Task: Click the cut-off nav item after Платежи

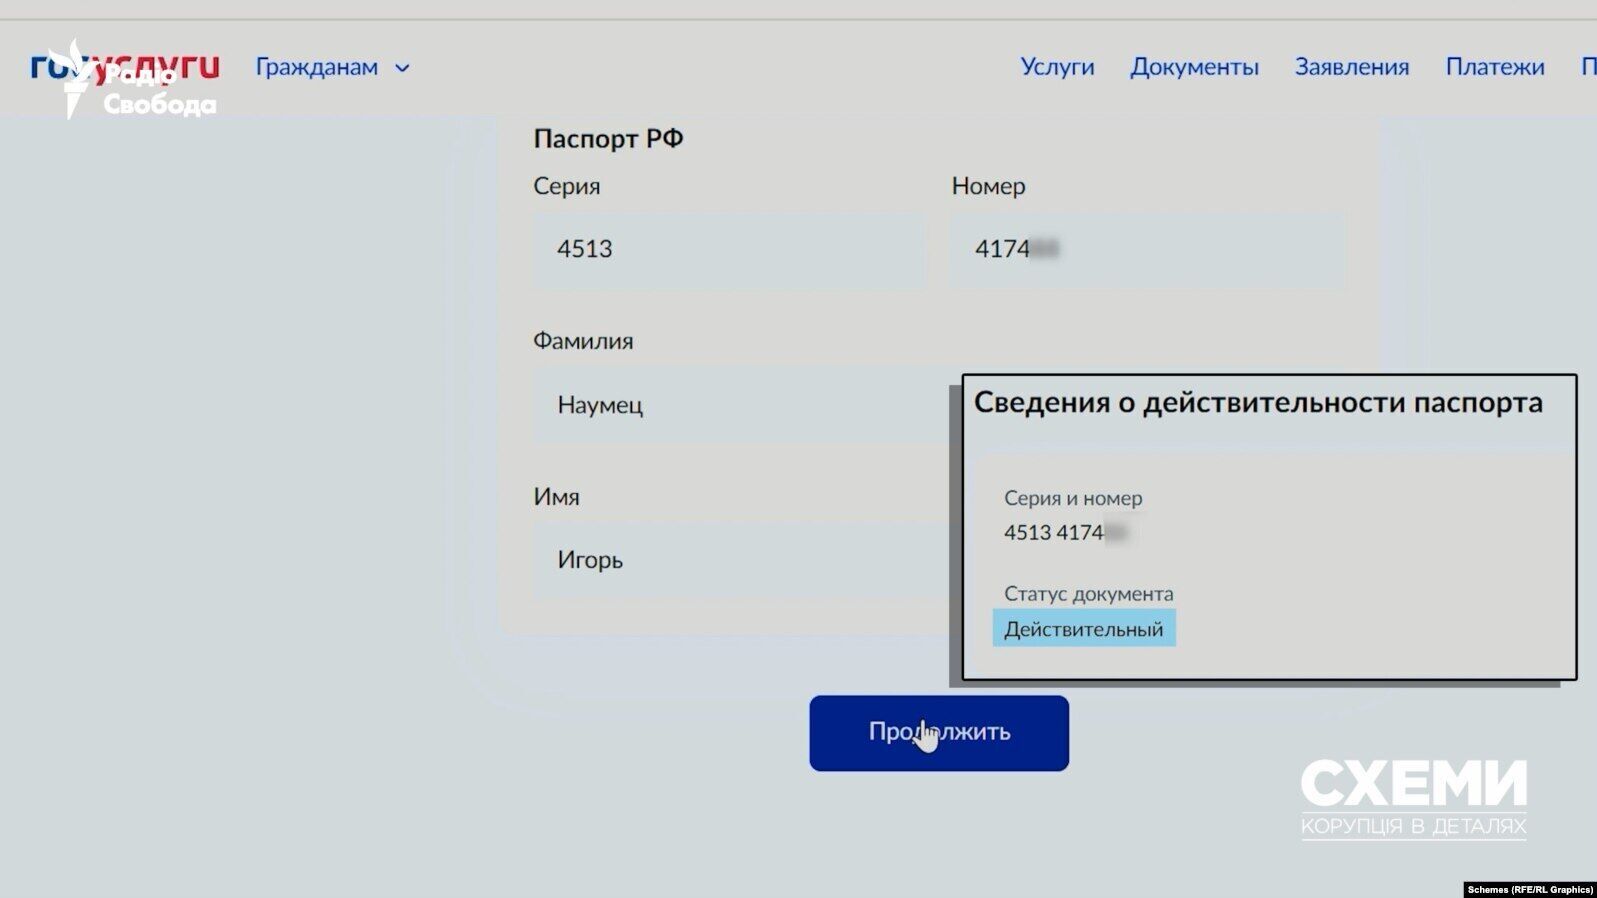Action: [x=1588, y=67]
